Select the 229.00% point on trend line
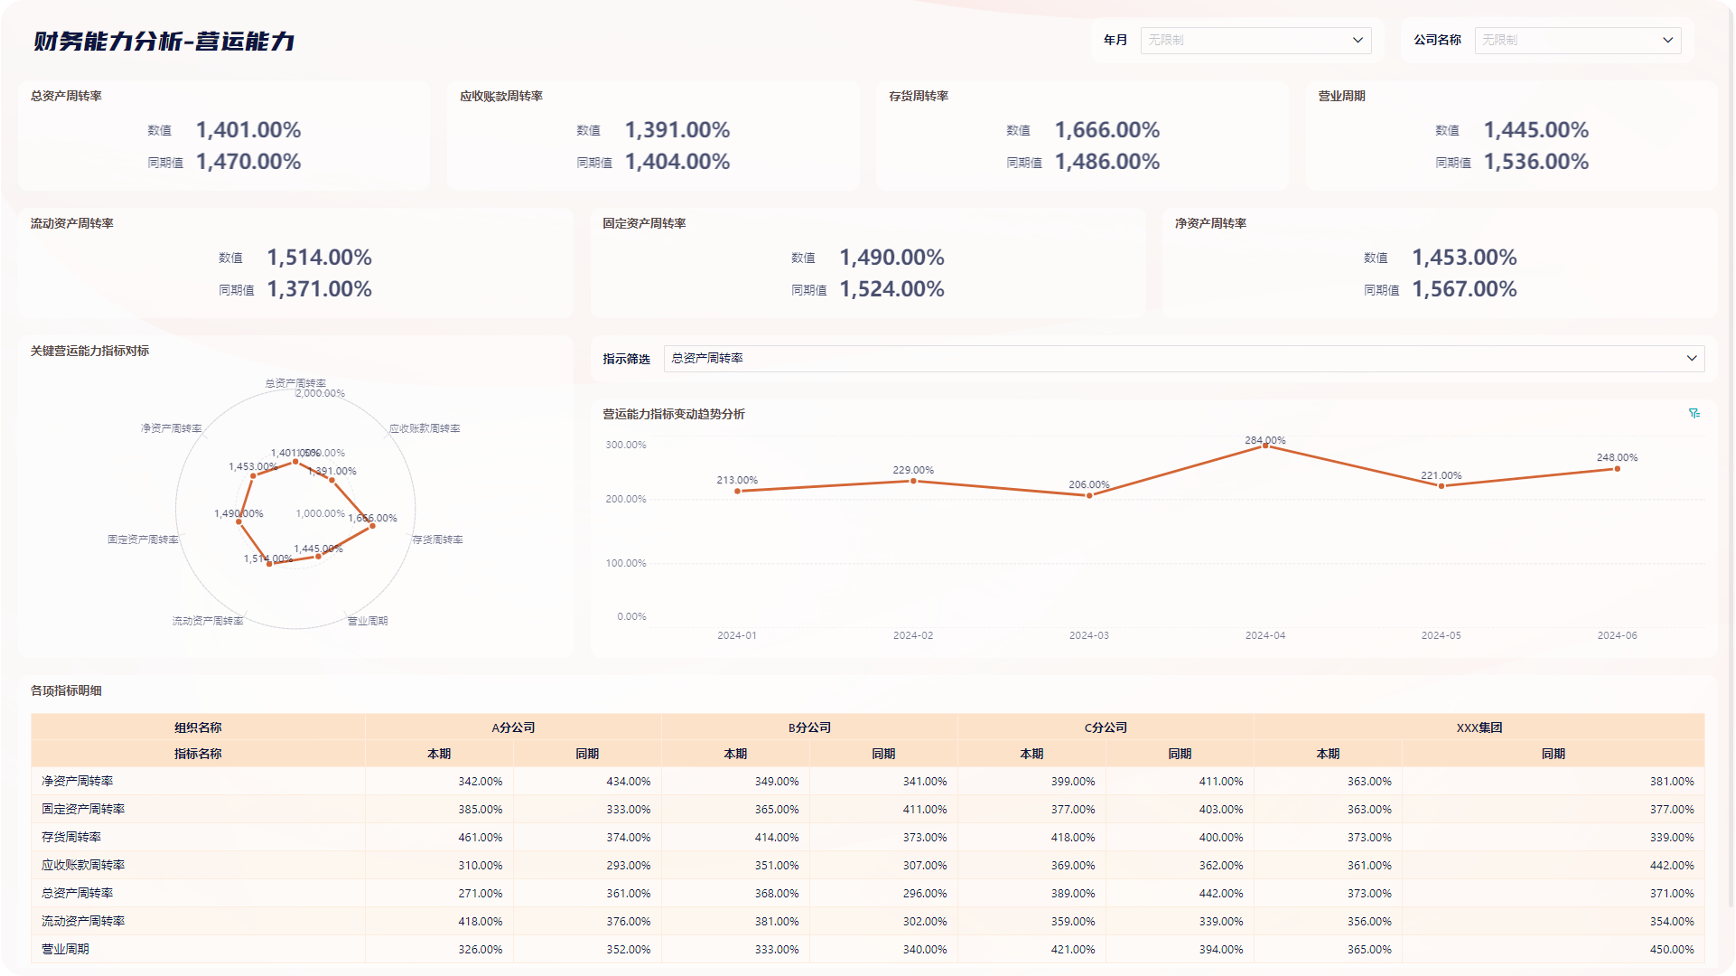Image resolution: width=1736 pixels, height=976 pixels. [x=913, y=481]
